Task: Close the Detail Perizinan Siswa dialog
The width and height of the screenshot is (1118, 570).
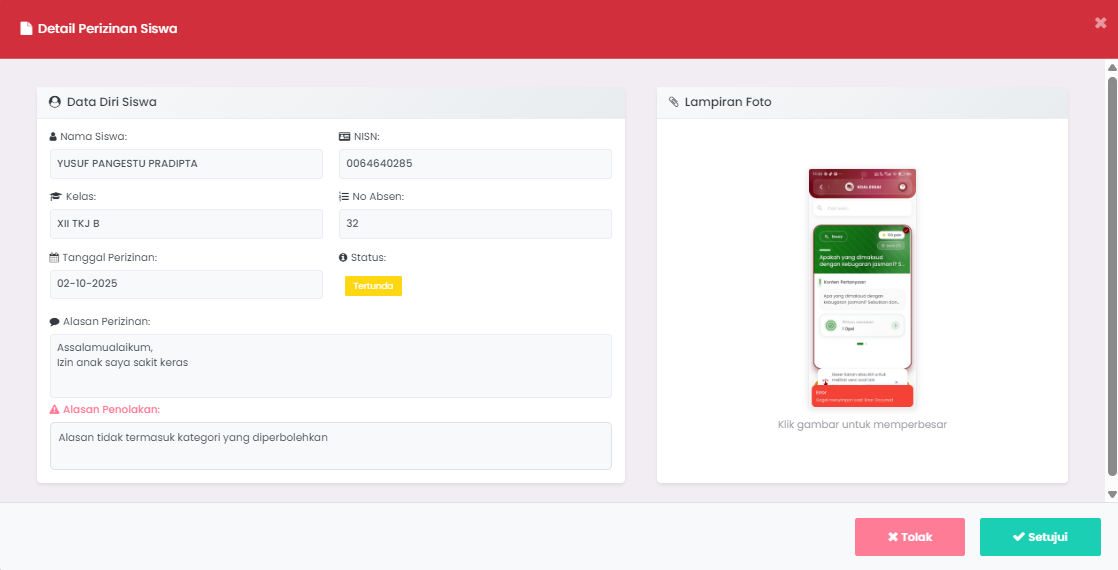Action: pyautogui.click(x=1100, y=23)
